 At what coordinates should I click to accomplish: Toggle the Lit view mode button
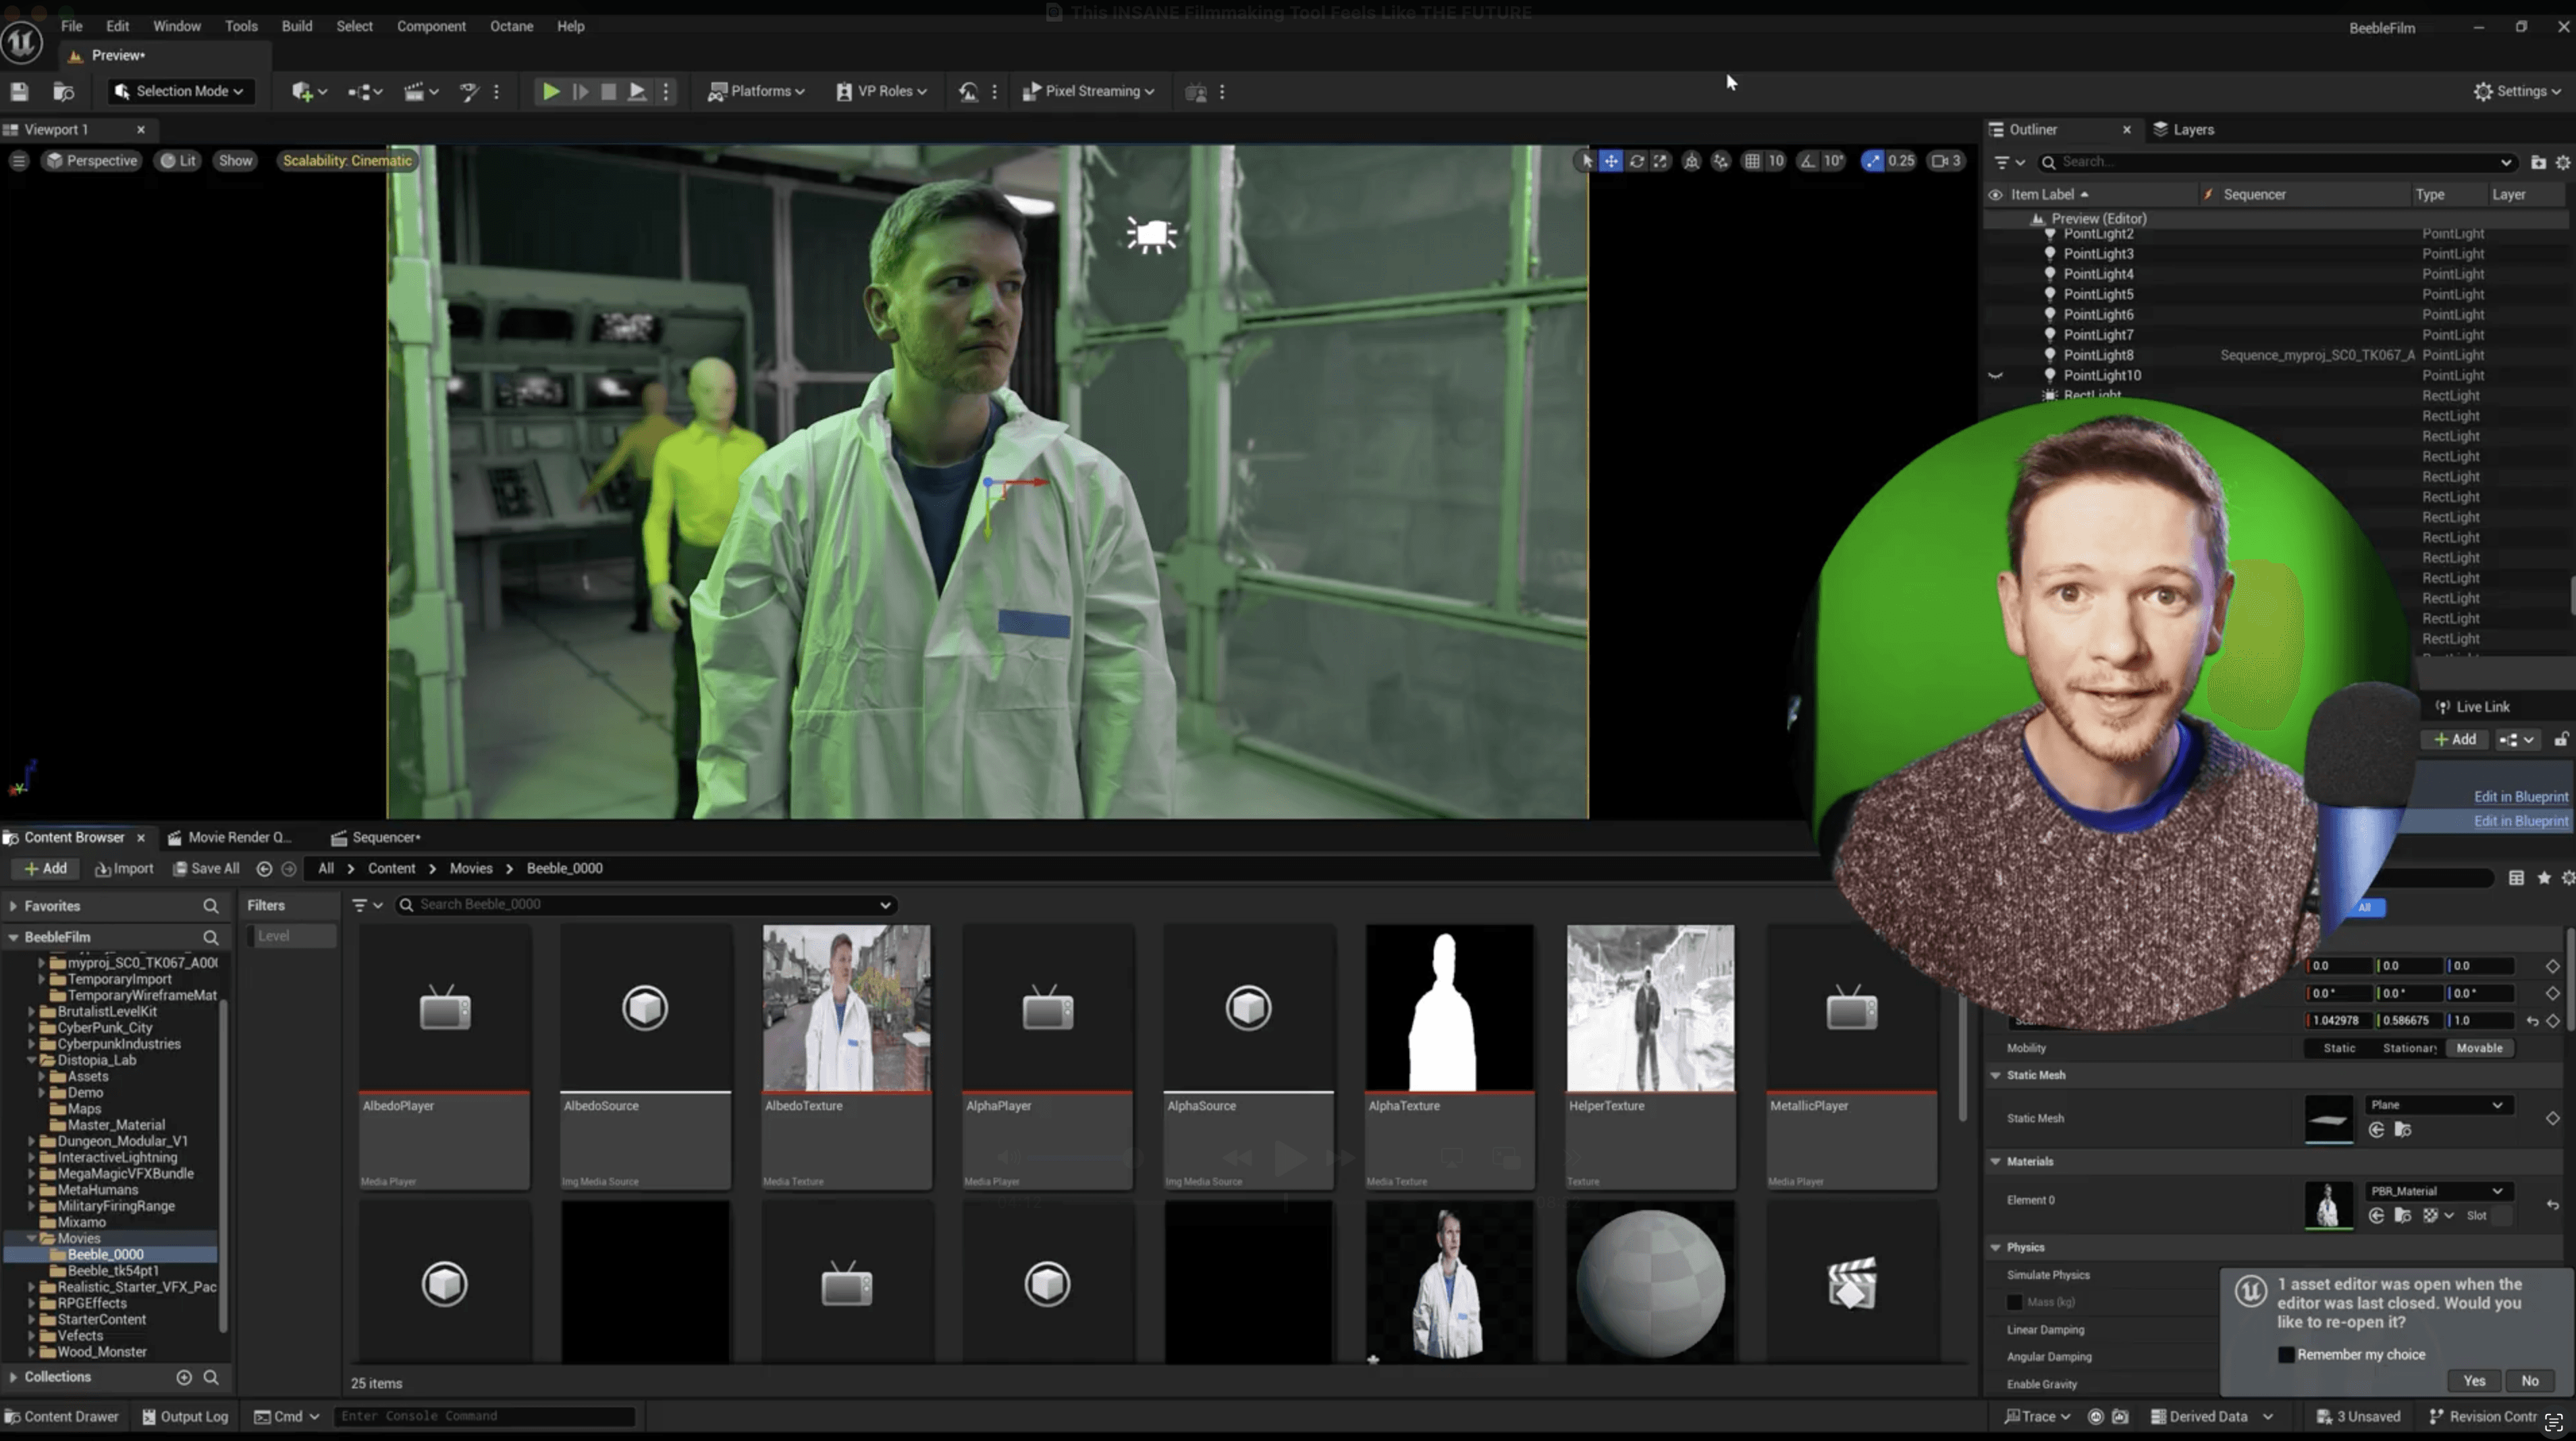(x=179, y=160)
